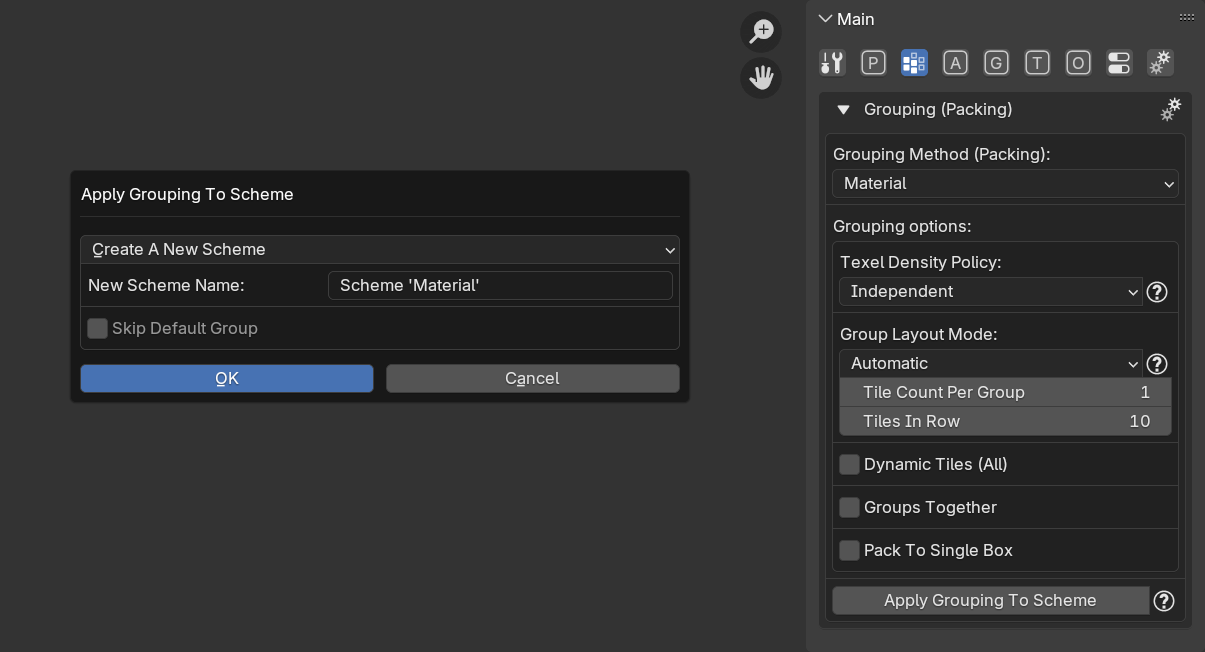Click the zoom magnifier icon in viewport
This screenshot has height=652, width=1205.
(x=761, y=31)
